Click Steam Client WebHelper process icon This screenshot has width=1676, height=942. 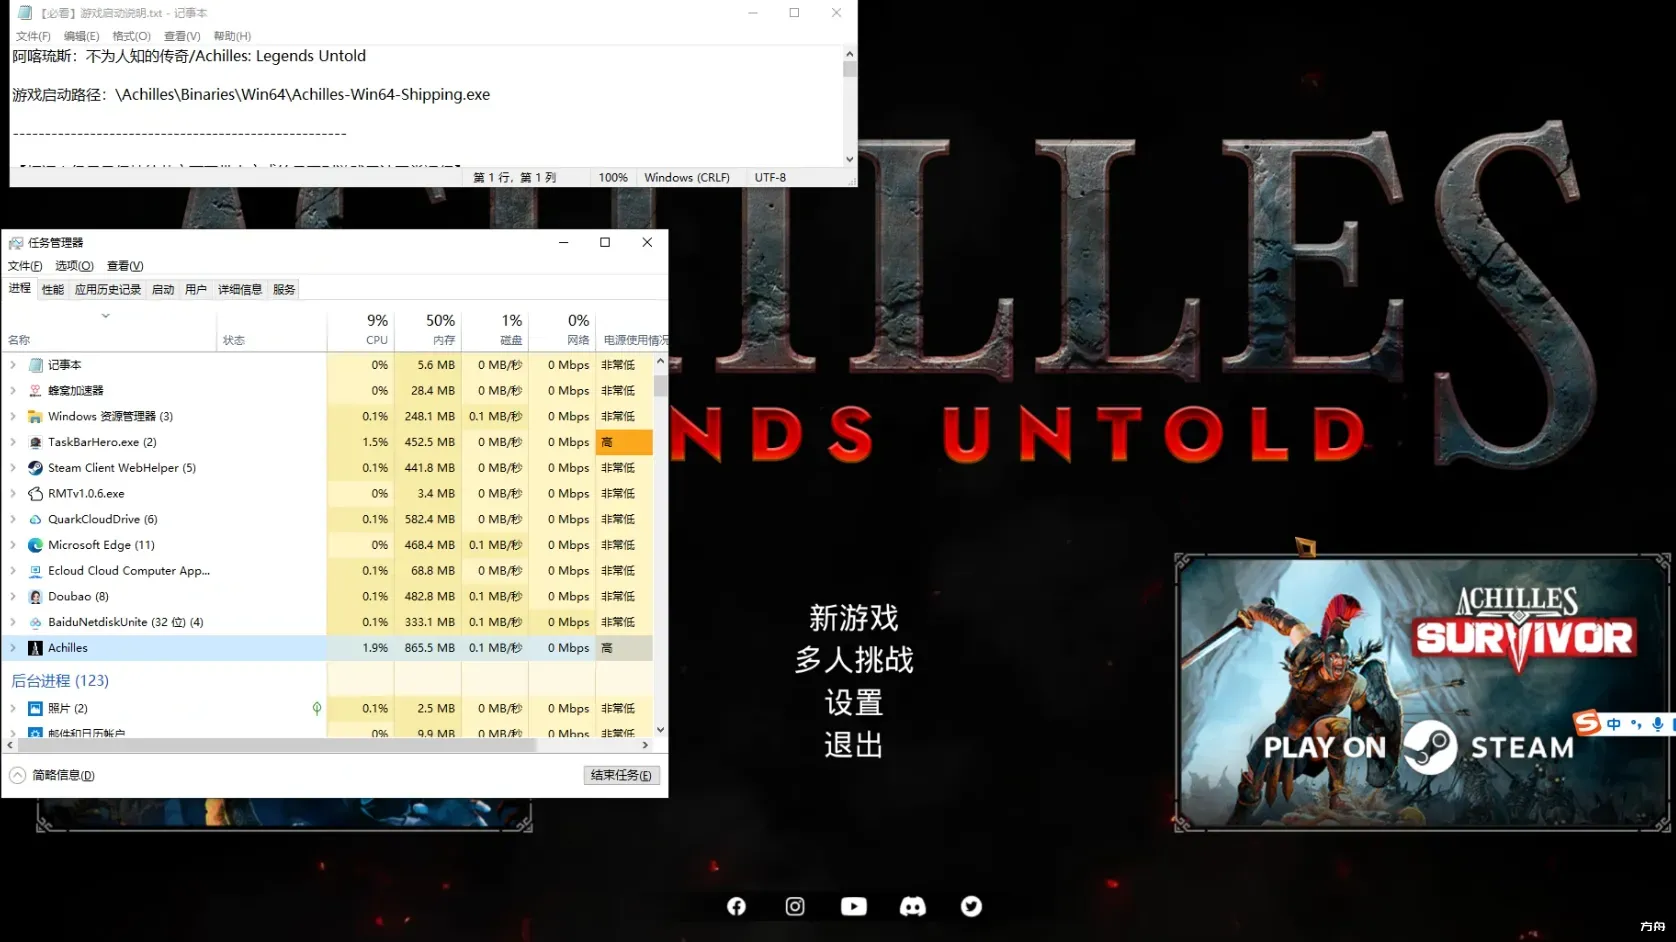pyautogui.click(x=35, y=468)
